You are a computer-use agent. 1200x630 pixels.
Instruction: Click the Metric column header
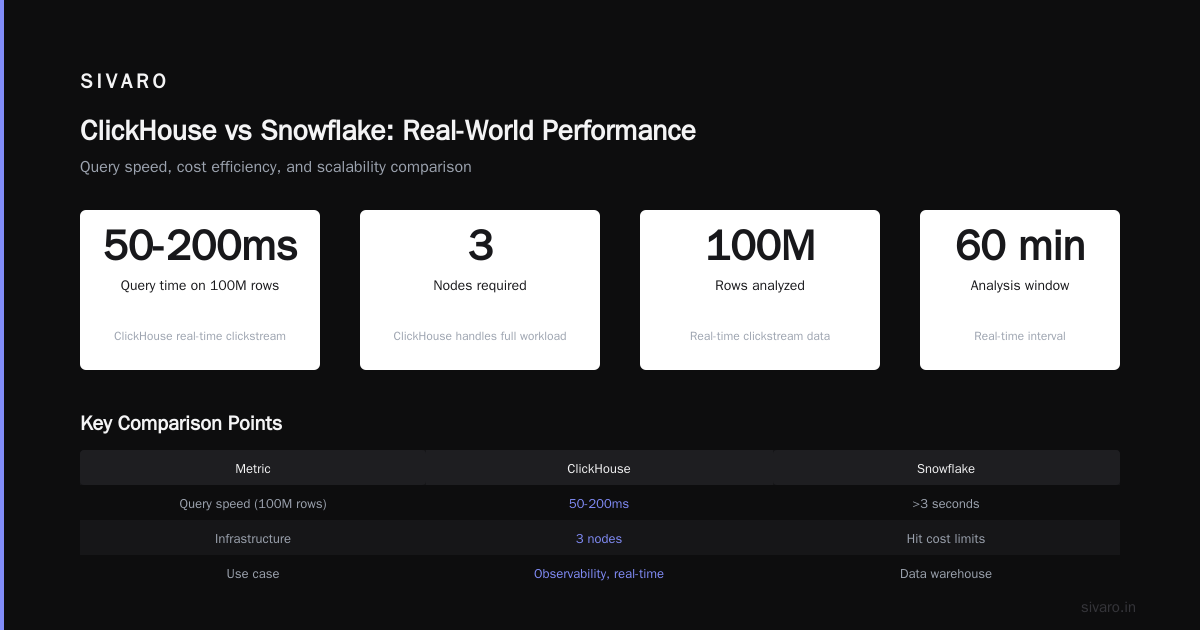253,468
